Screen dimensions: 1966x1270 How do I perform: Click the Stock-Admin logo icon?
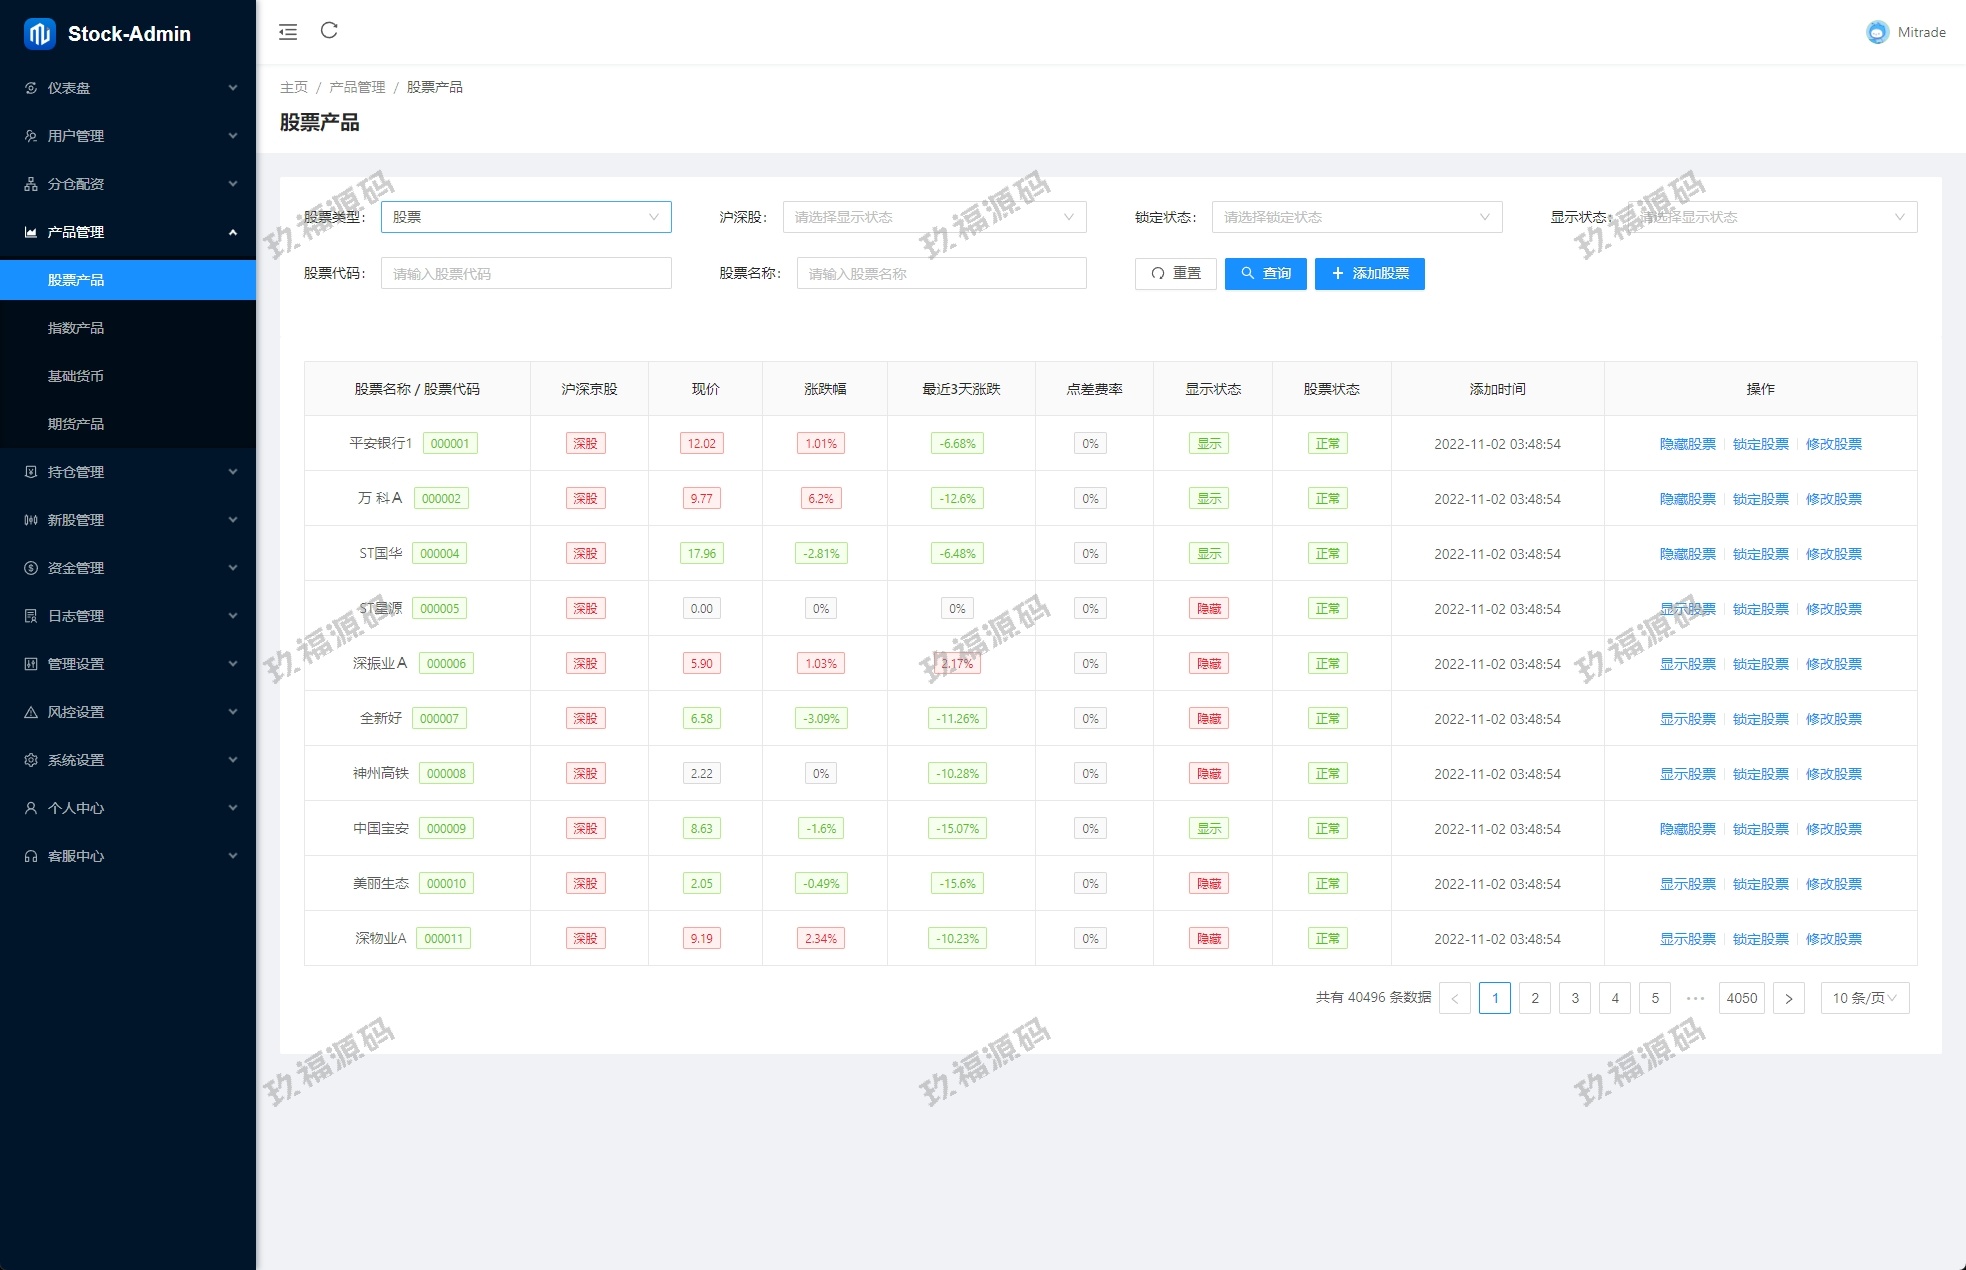(39, 34)
